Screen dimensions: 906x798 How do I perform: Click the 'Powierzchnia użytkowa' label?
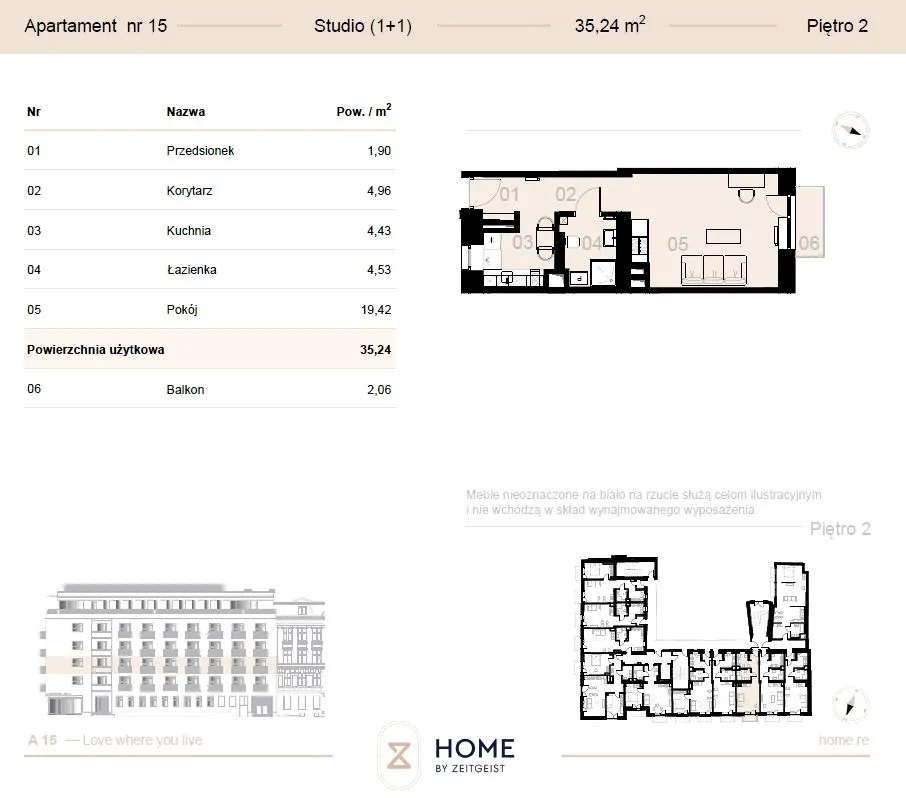[95, 350]
